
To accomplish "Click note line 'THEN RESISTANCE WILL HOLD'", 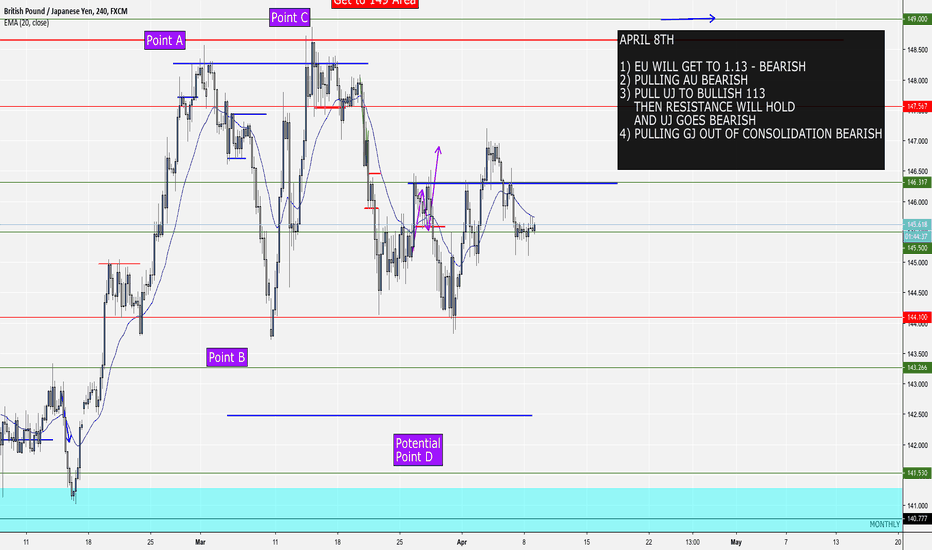I will [714, 107].
